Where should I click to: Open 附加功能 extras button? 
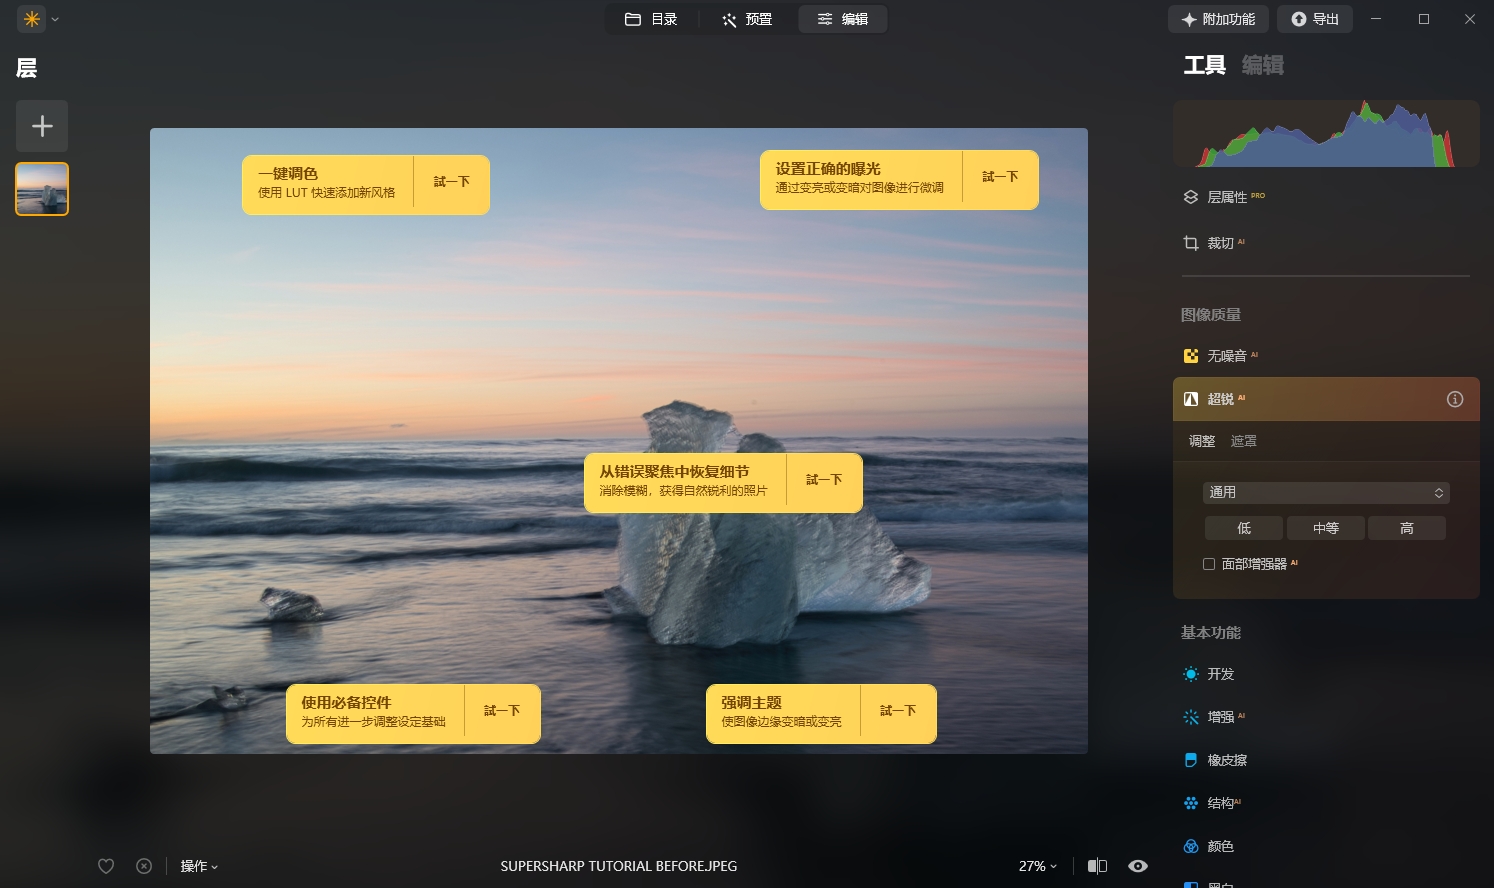pos(1218,19)
